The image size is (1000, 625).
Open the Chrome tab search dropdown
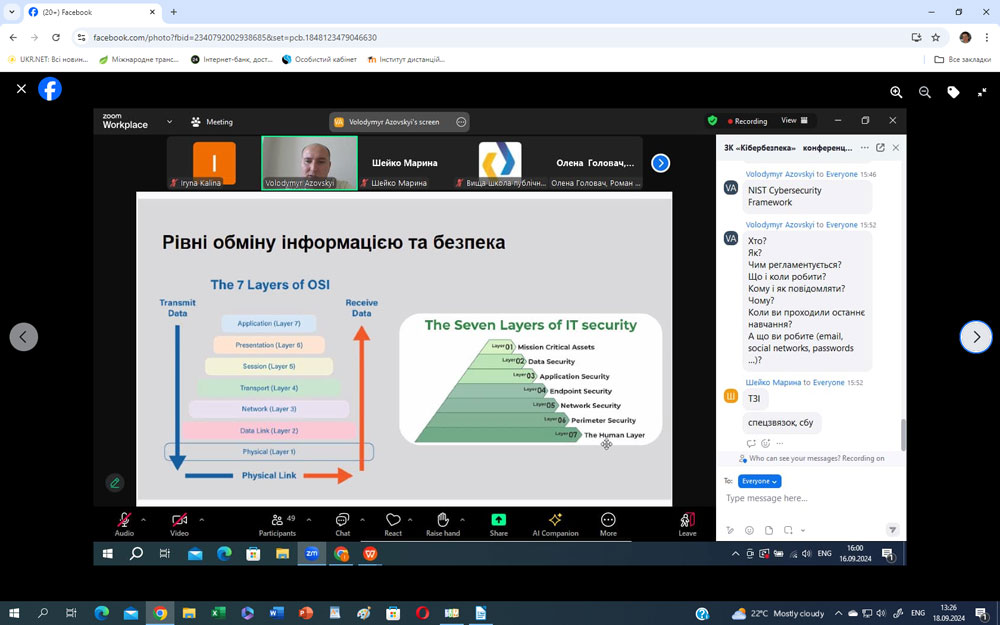[12, 12]
